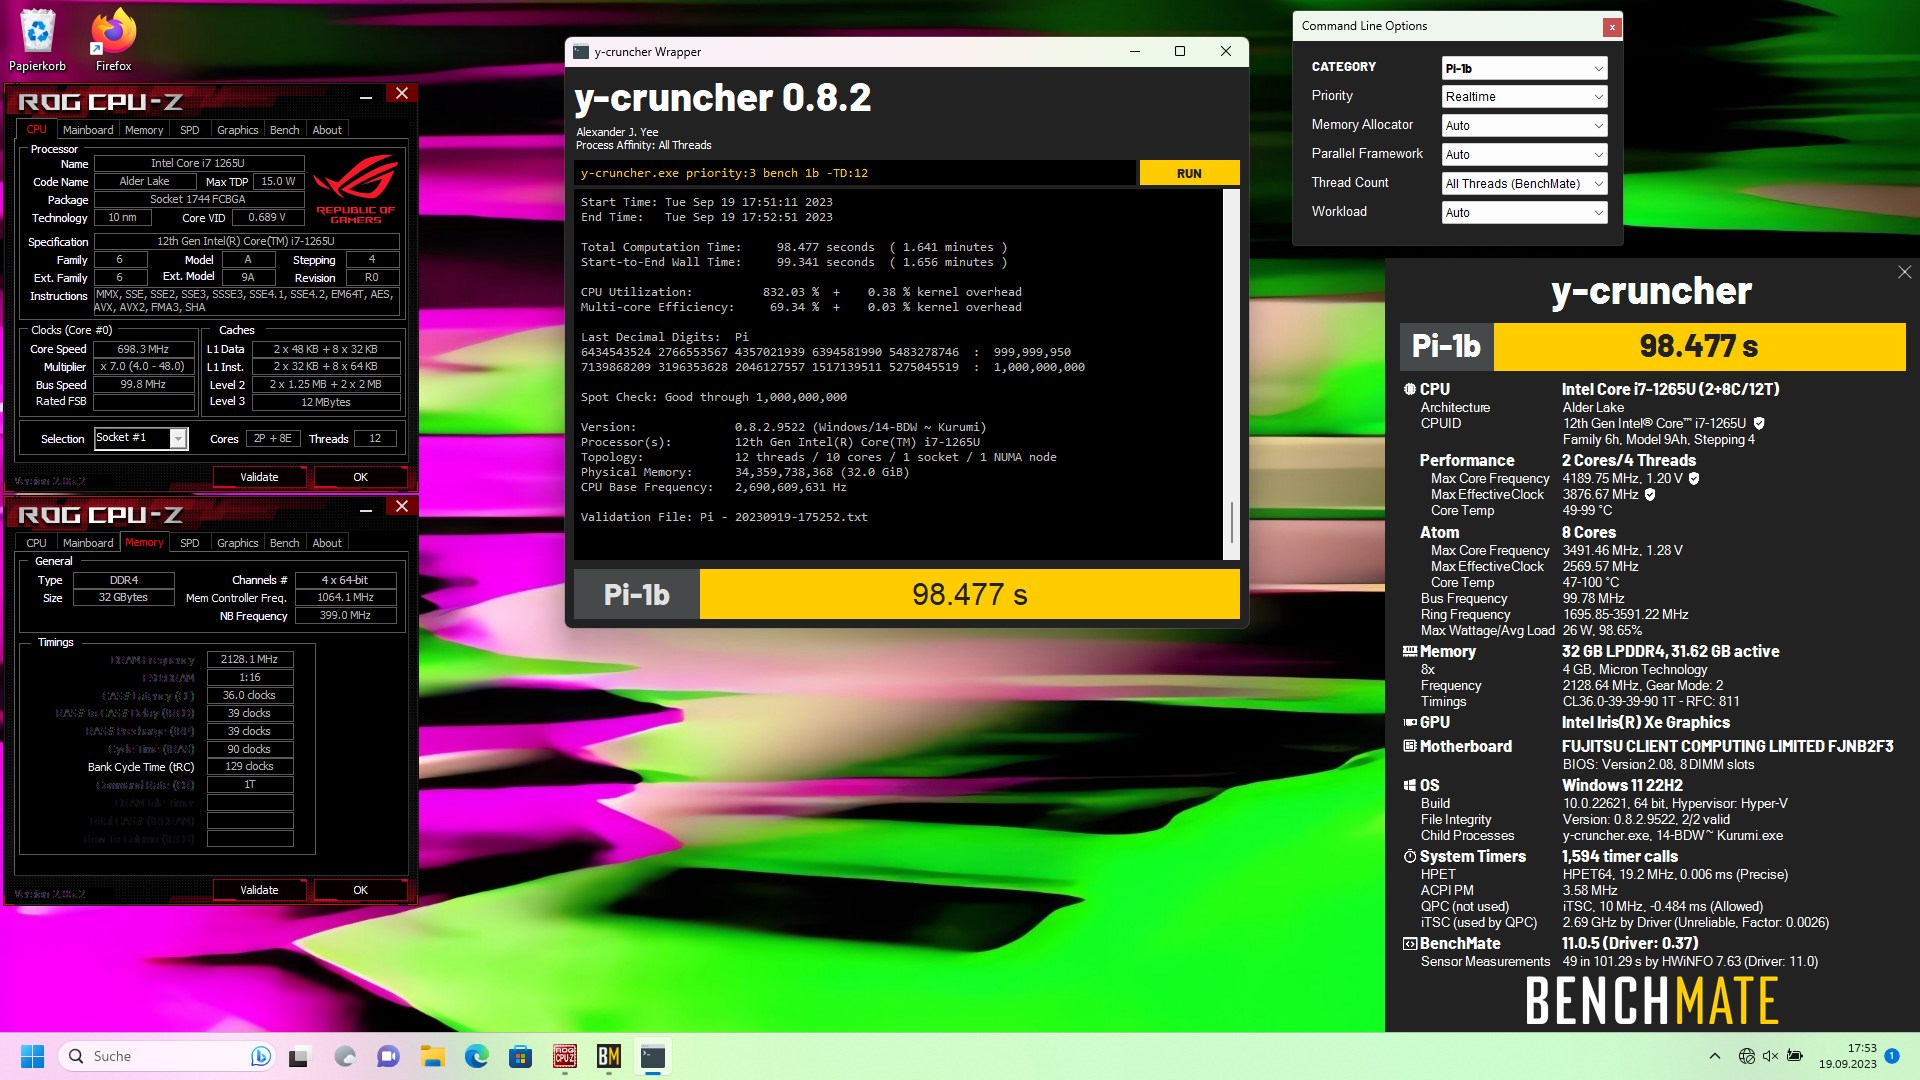
Task: Click OK in the lower CPU-Z window
Action: click(360, 890)
